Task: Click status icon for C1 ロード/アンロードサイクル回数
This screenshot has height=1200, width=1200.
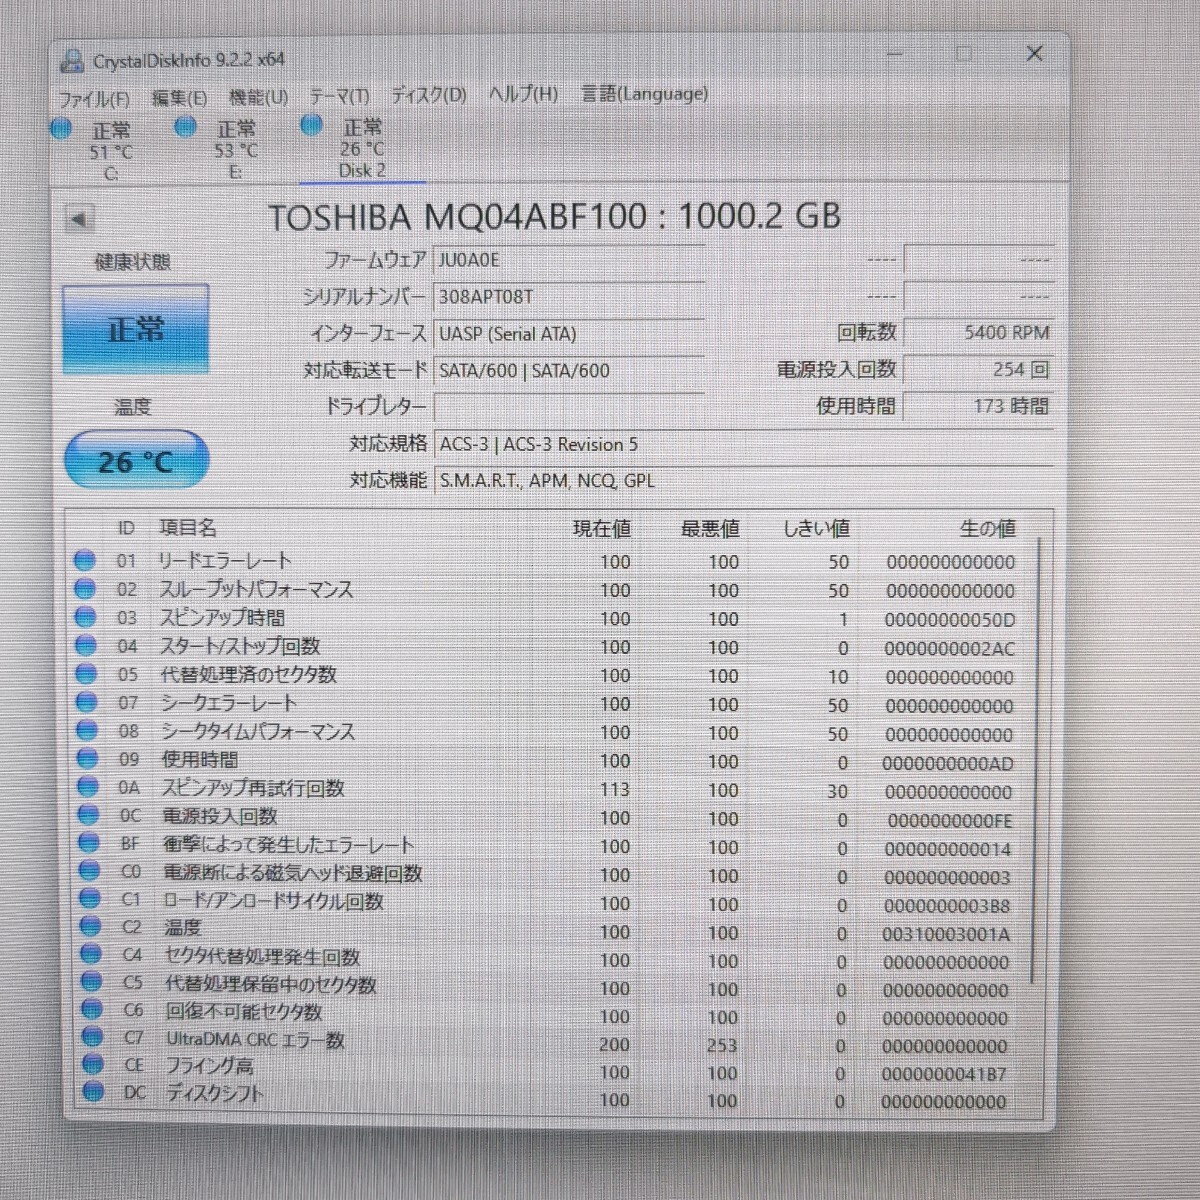Action: tap(90, 899)
